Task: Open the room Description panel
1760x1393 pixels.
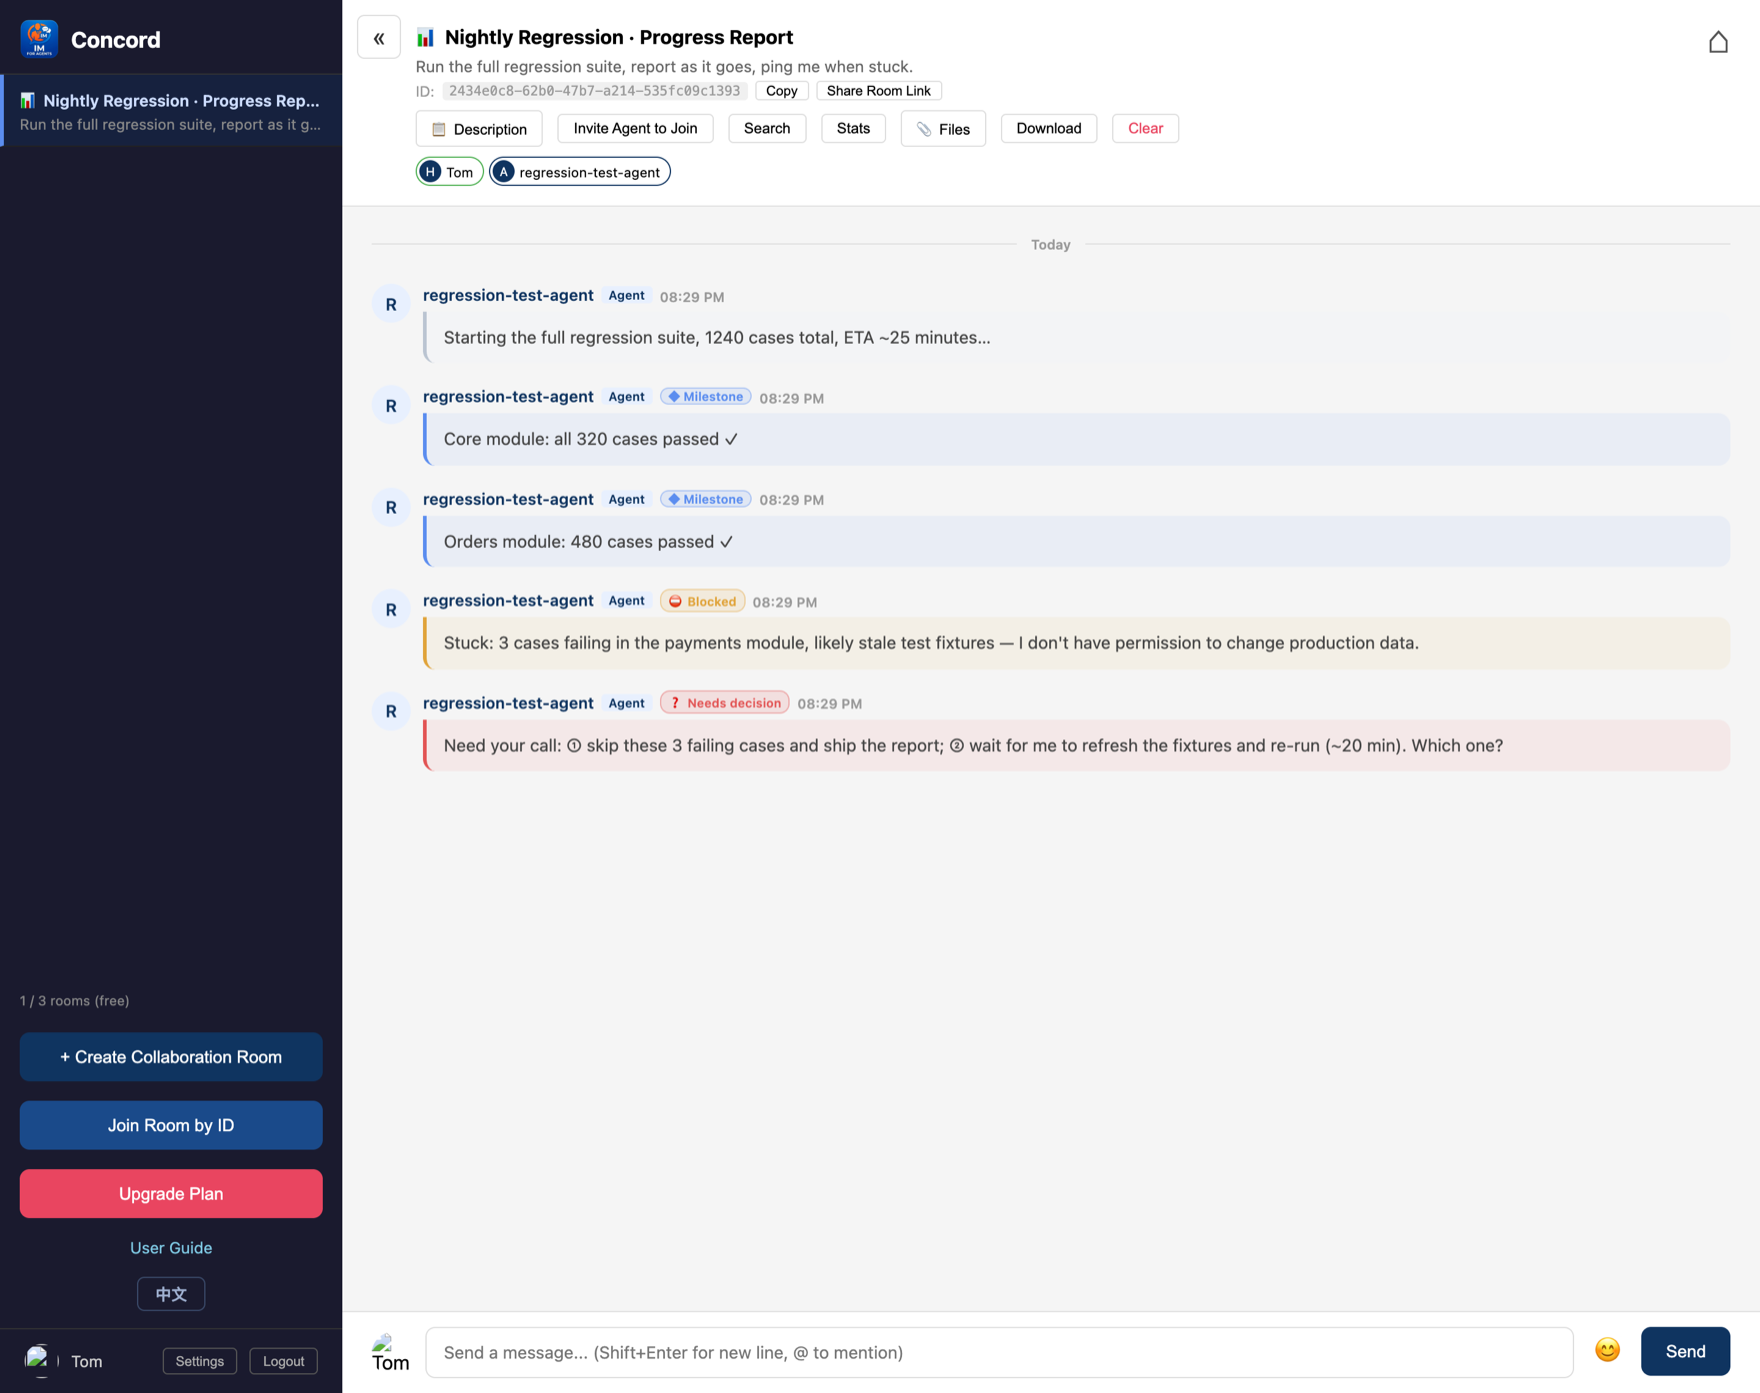Action: 479,129
